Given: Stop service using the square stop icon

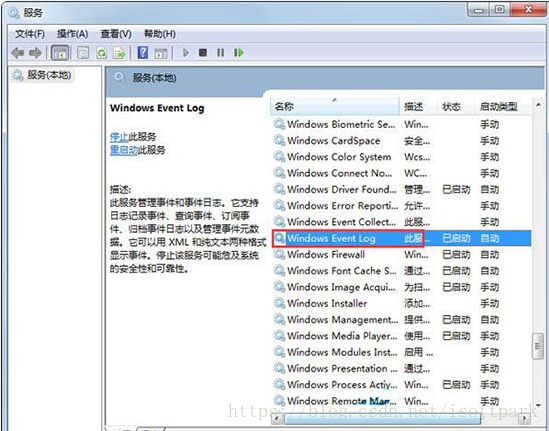Looking at the screenshot, I should (203, 53).
